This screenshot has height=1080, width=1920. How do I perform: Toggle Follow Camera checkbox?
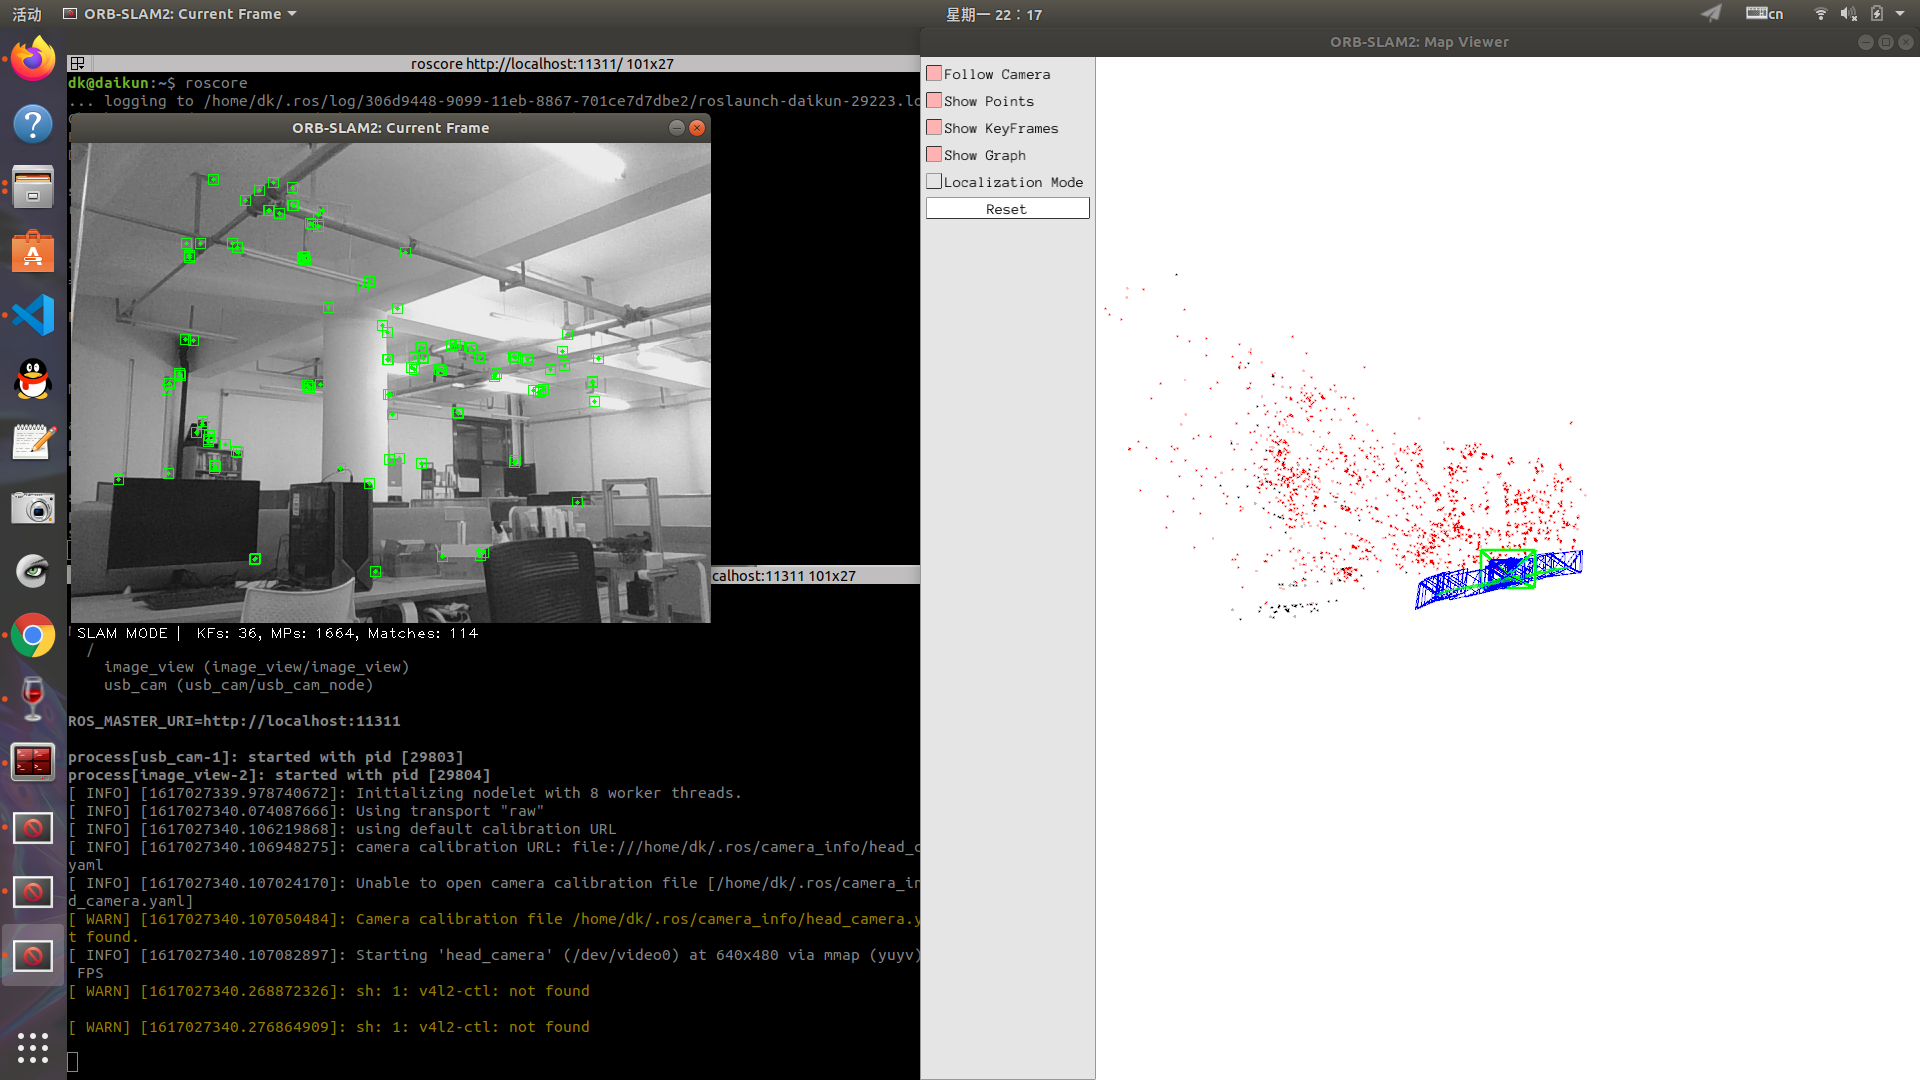tap(934, 74)
